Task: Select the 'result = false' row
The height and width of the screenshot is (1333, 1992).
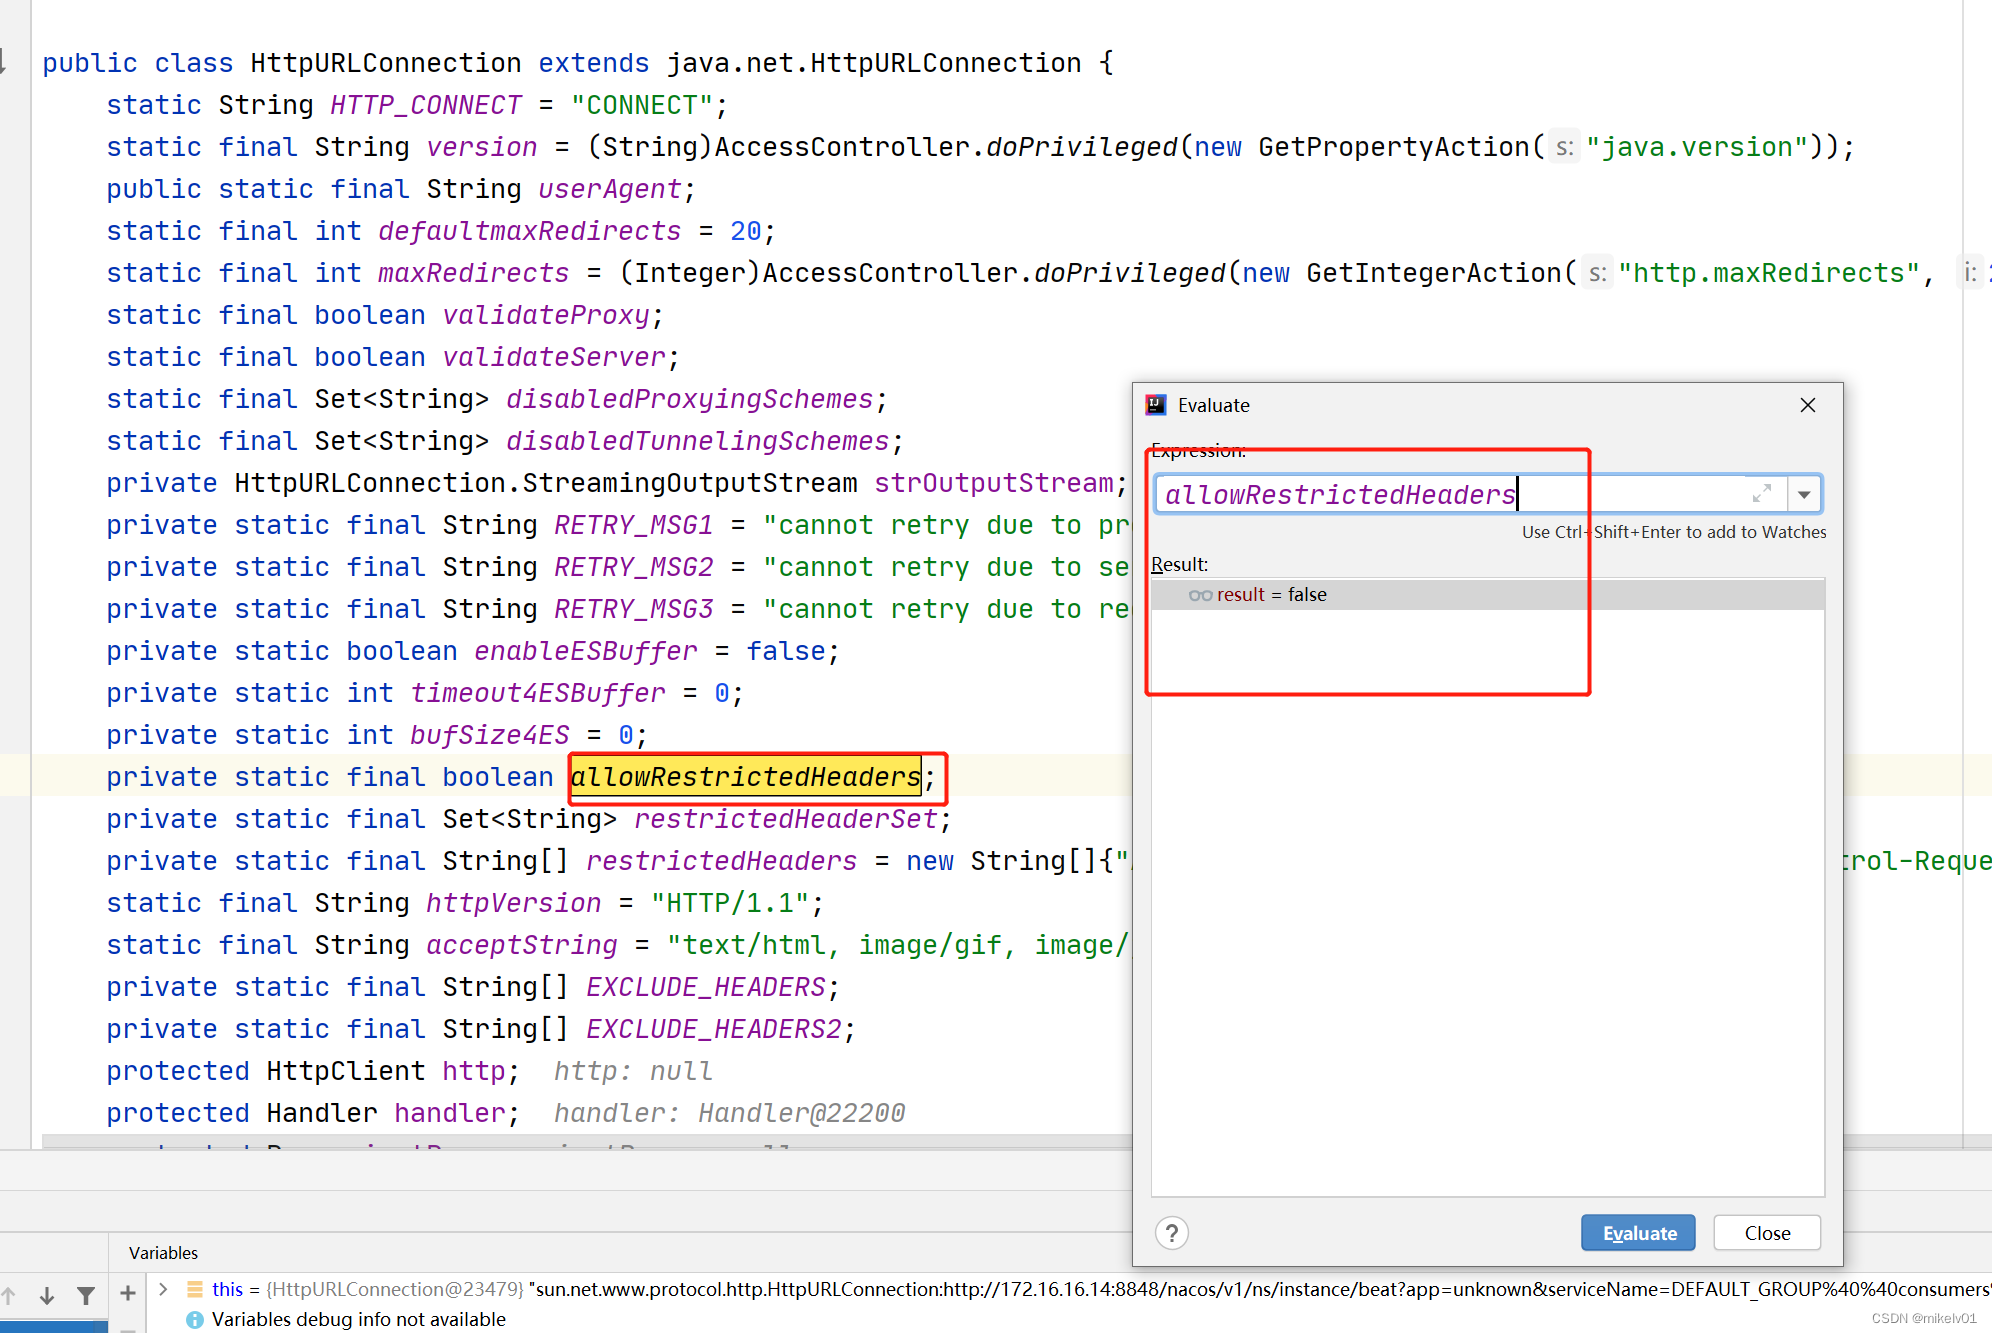Action: tap(1488, 595)
